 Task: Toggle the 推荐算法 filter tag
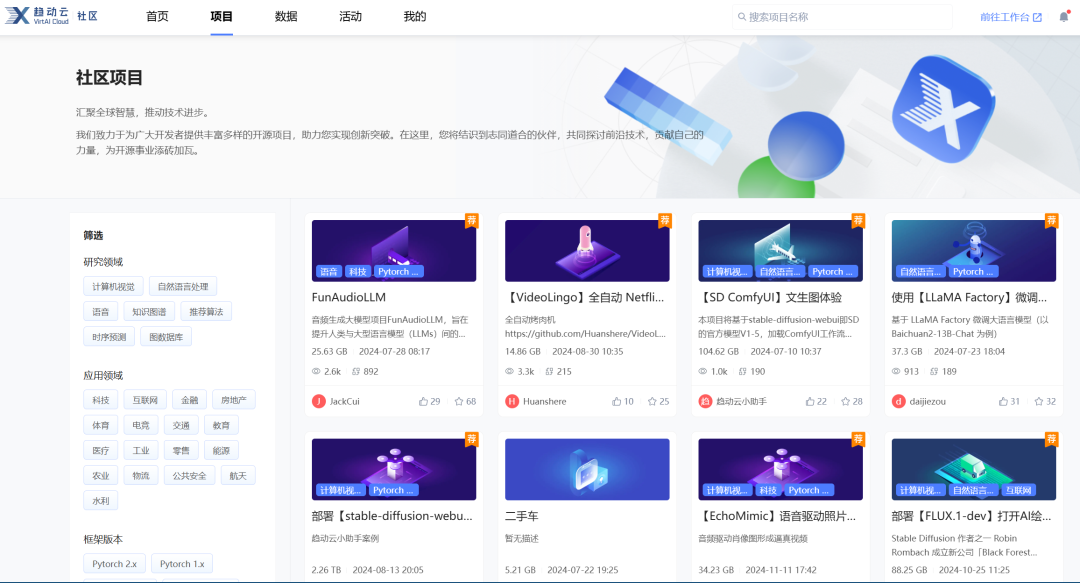coord(206,311)
